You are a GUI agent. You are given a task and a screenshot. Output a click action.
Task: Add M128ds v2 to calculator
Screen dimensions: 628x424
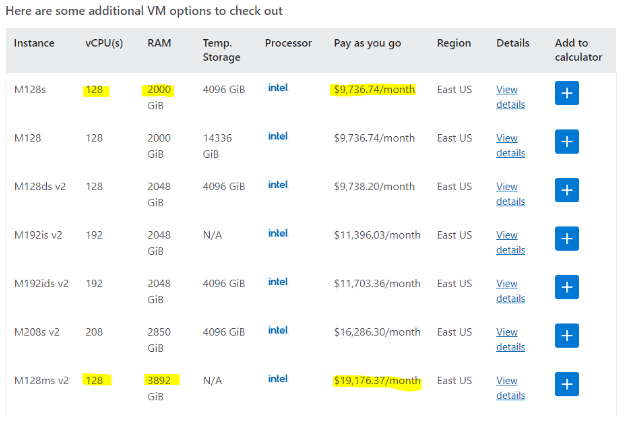pyautogui.click(x=566, y=190)
